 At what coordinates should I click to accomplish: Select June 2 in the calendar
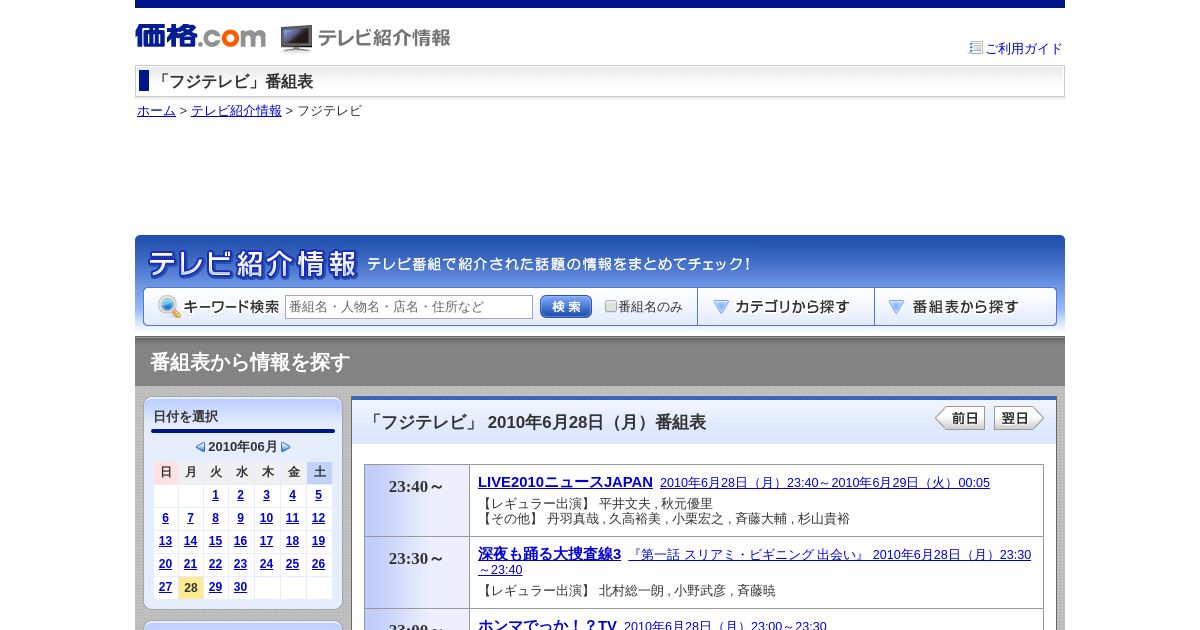241,495
